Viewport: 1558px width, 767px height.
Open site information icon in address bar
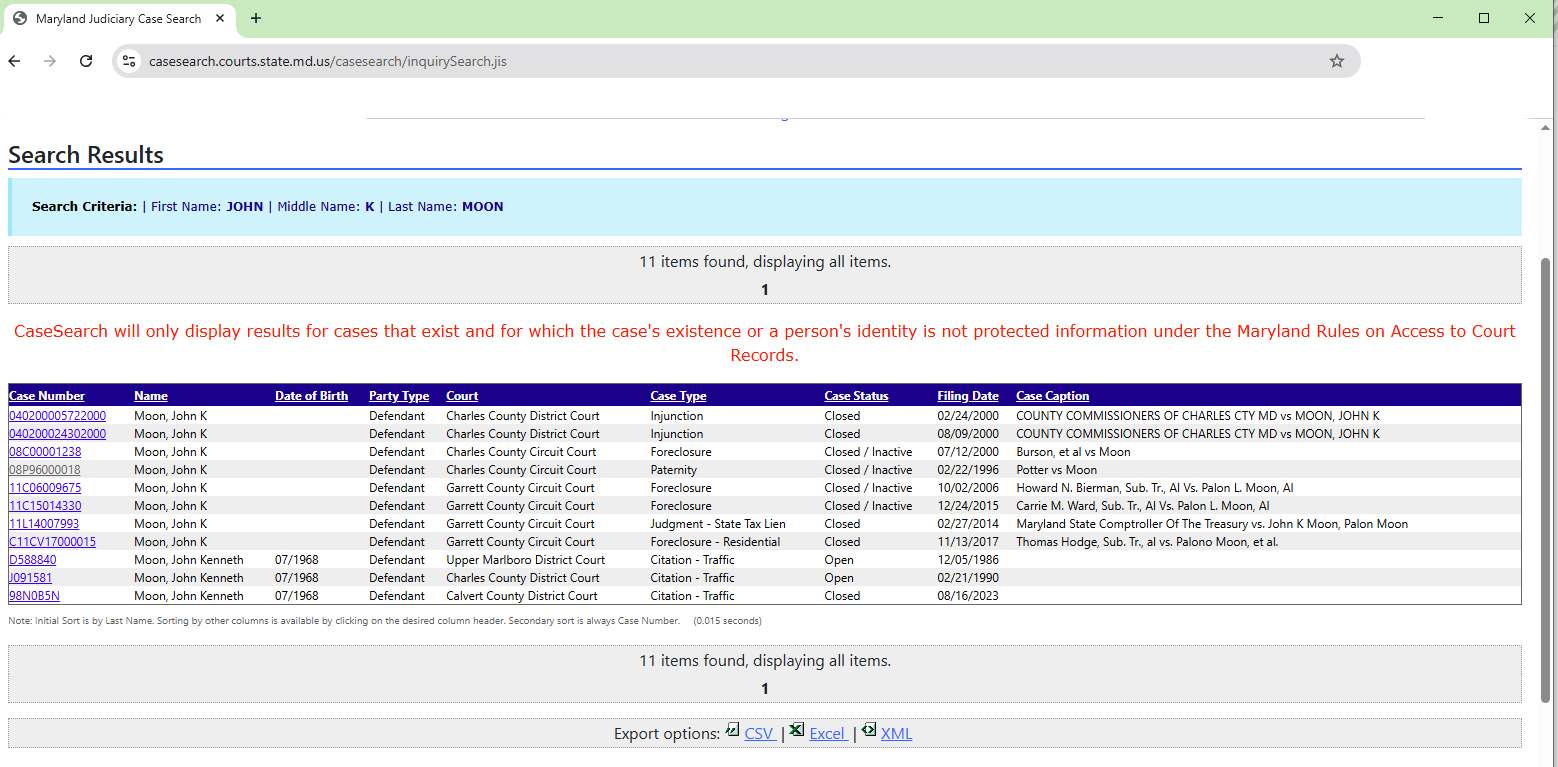click(129, 61)
